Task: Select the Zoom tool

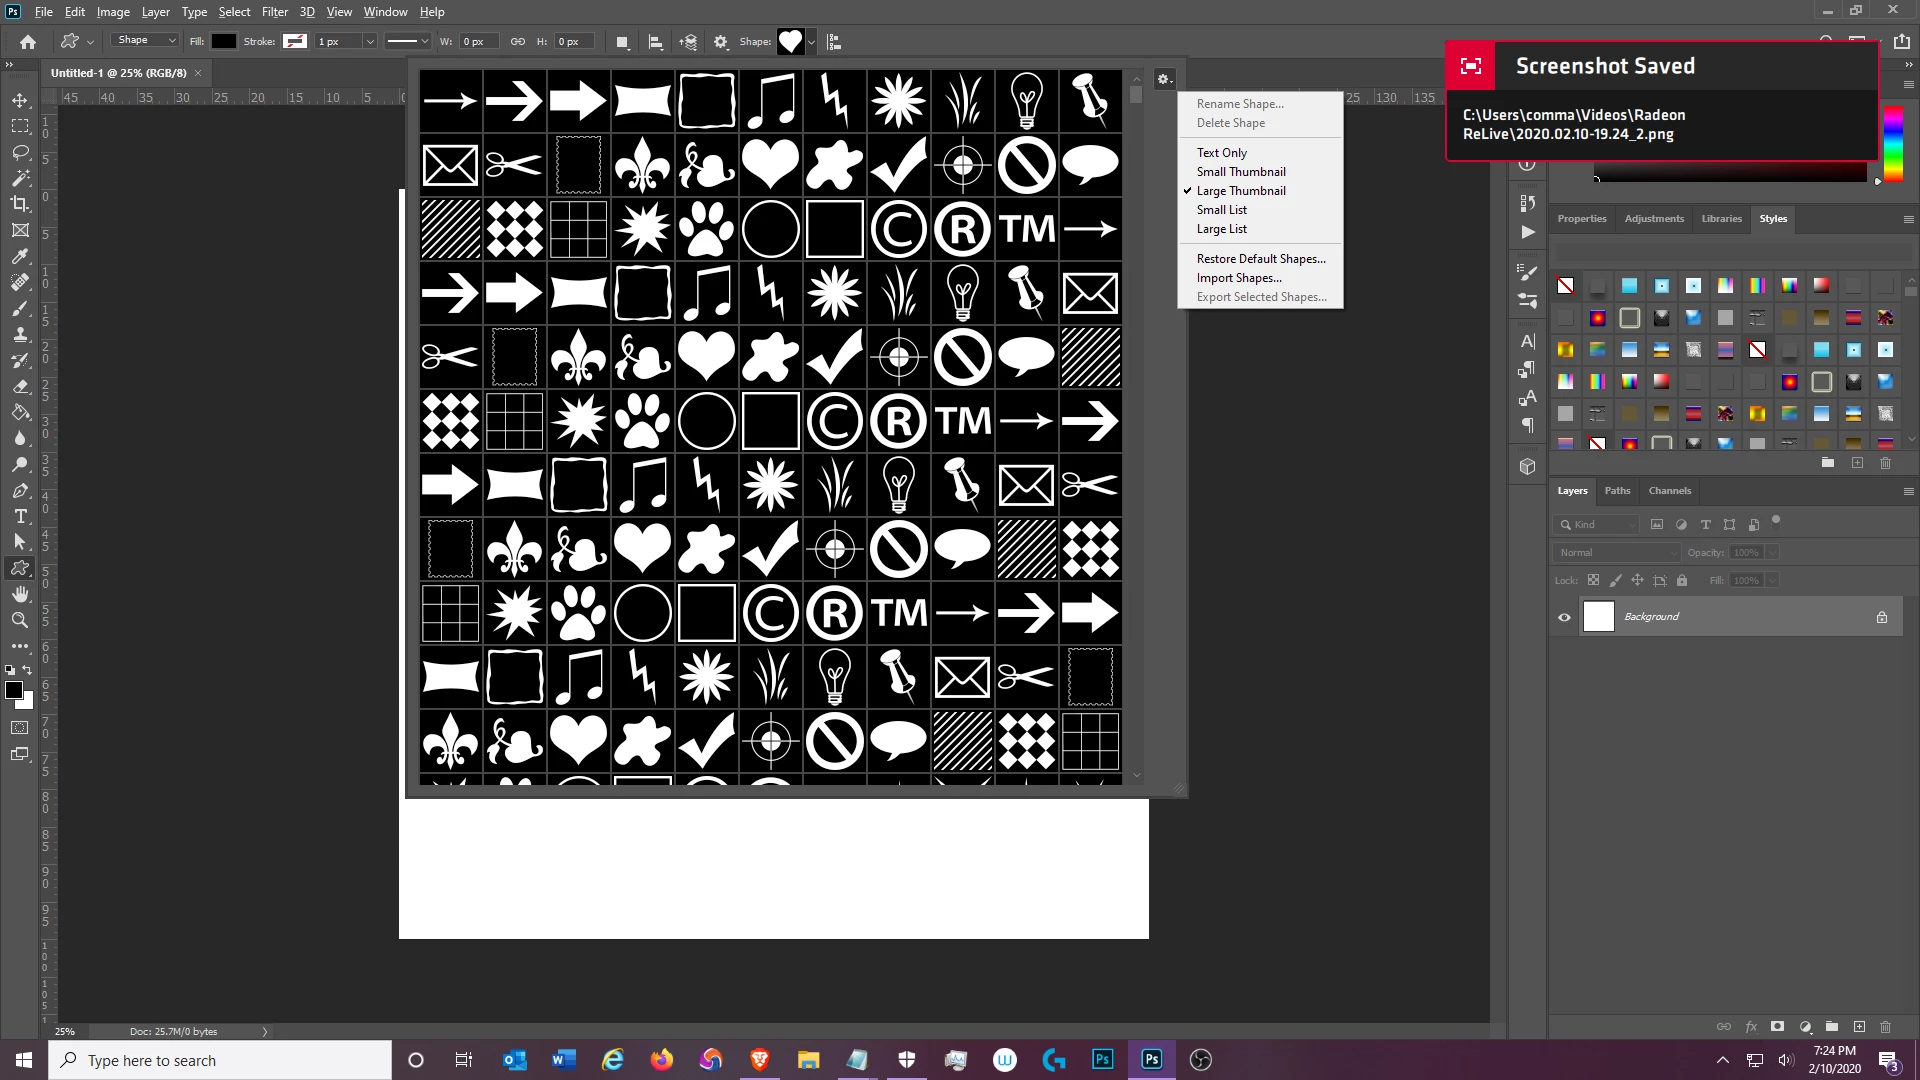Action: click(x=20, y=620)
